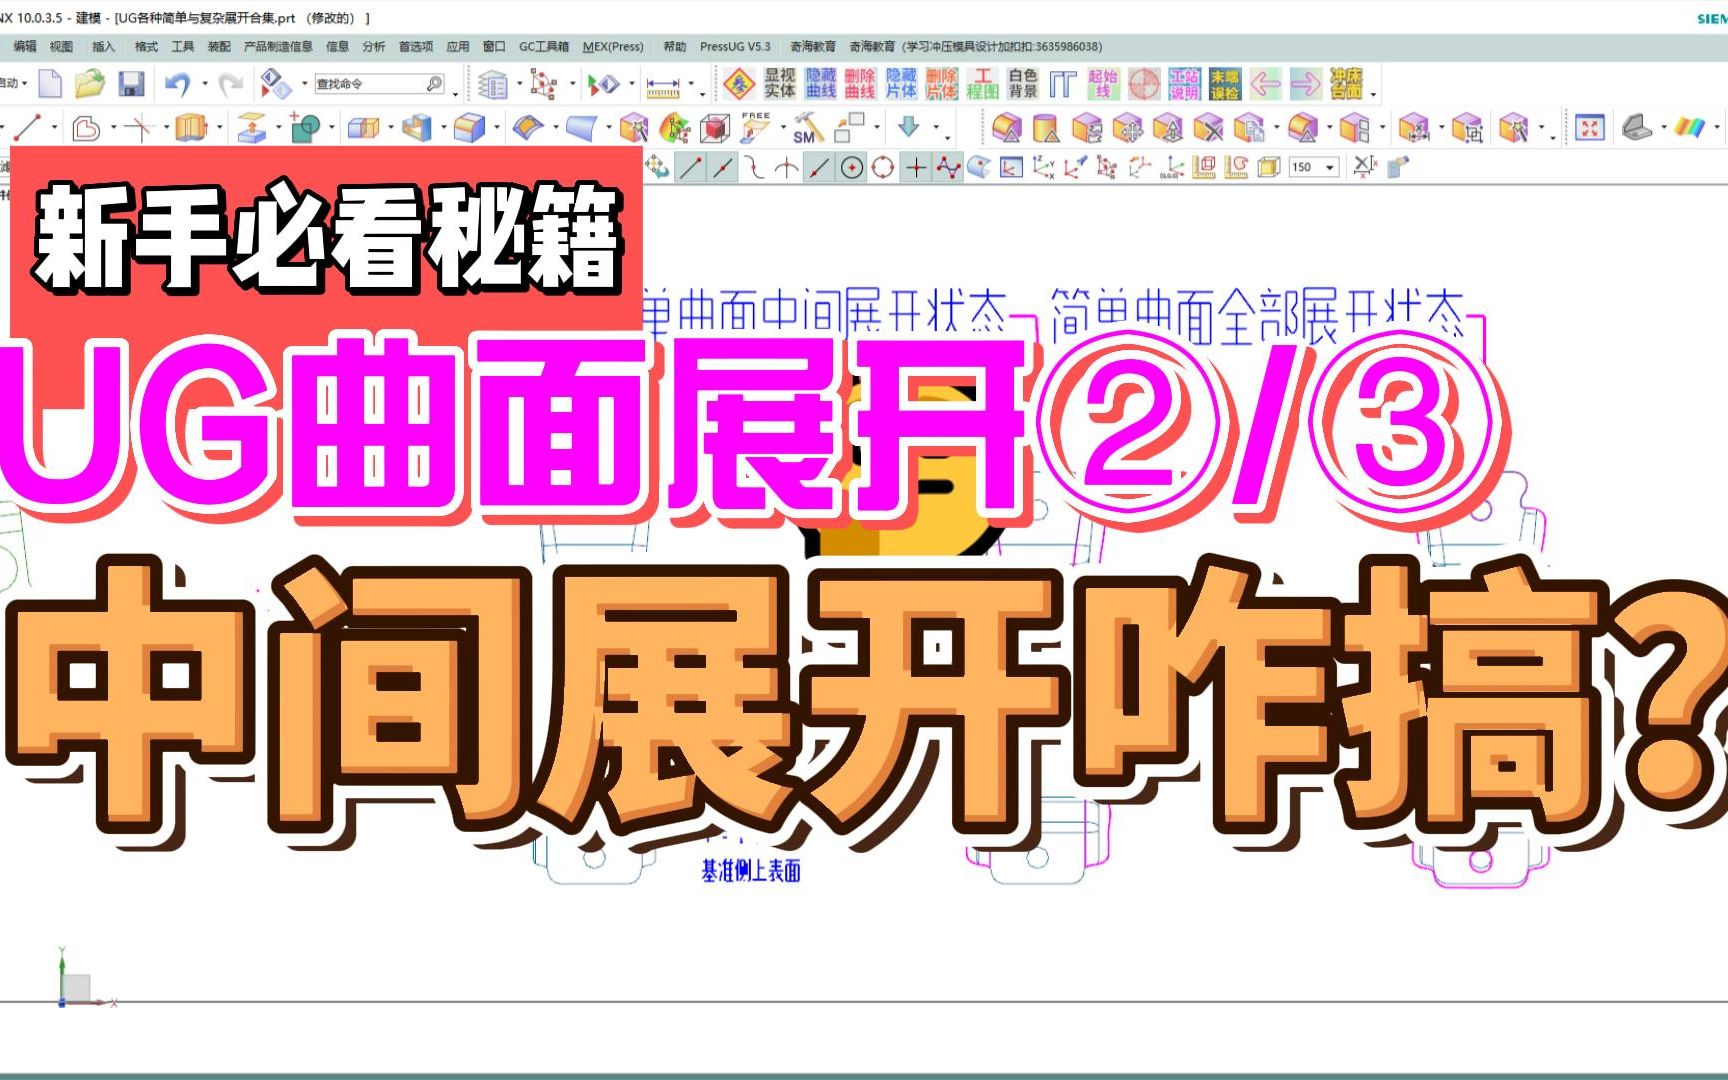The image size is (1728, 1080).
Task: Click the pink left arrow icon
Action: [1265, 84]
